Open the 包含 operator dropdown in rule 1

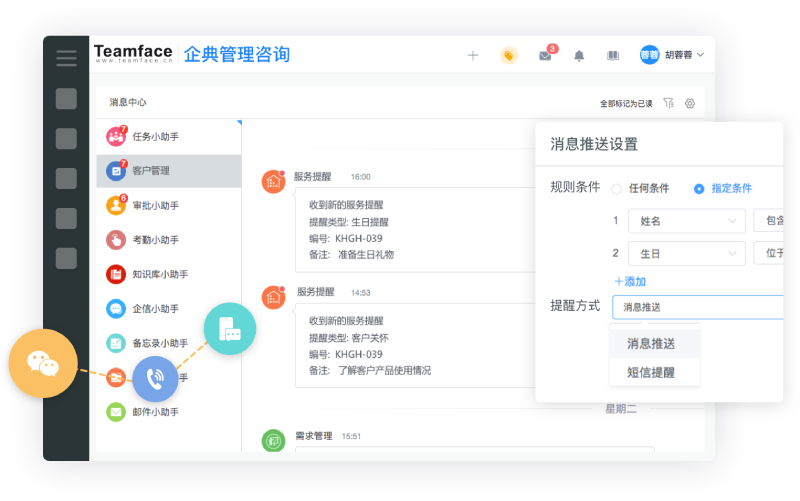pos(768,221)
